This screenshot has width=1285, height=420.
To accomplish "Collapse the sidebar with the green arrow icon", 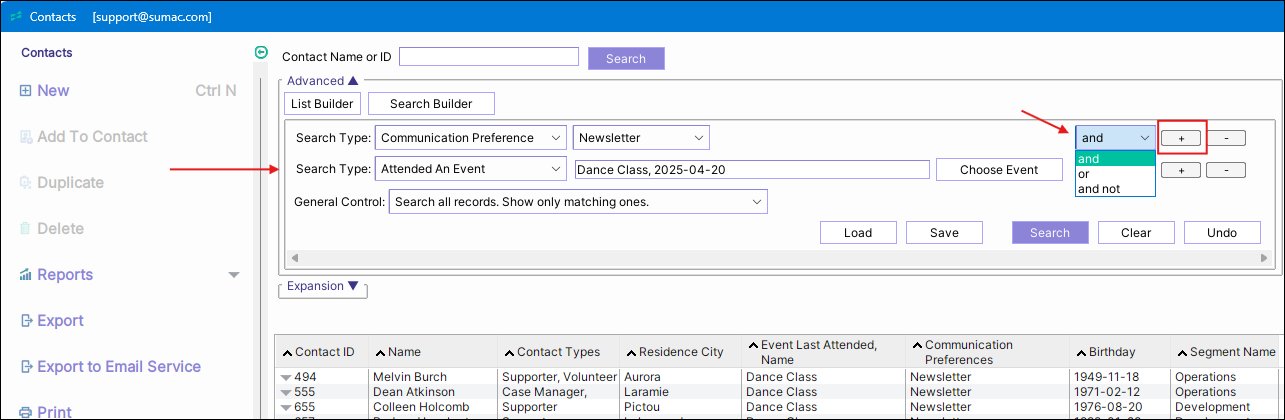I will pyautogui.click(x=262, y=52).
